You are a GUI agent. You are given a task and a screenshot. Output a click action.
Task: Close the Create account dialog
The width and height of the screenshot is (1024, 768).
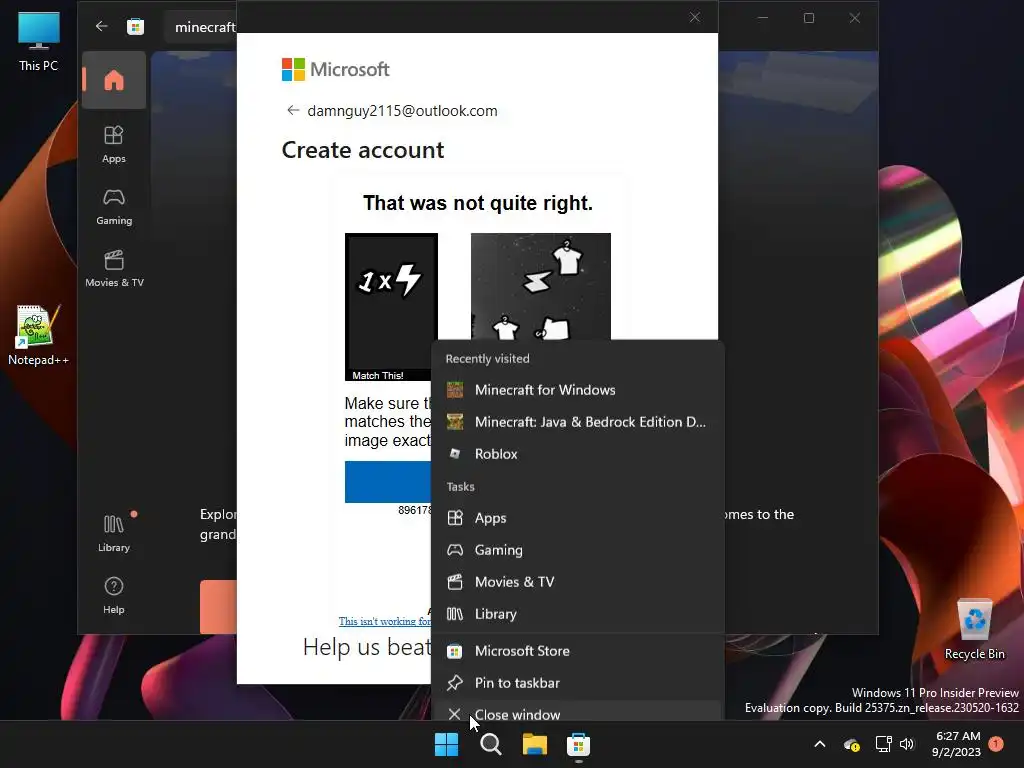tap(695, 18)
